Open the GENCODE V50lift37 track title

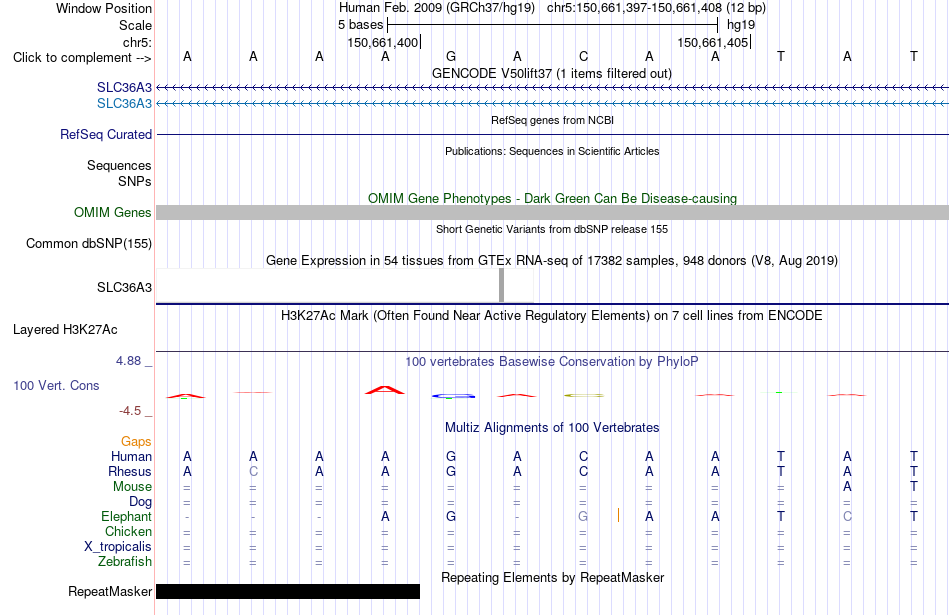(552, 73)
